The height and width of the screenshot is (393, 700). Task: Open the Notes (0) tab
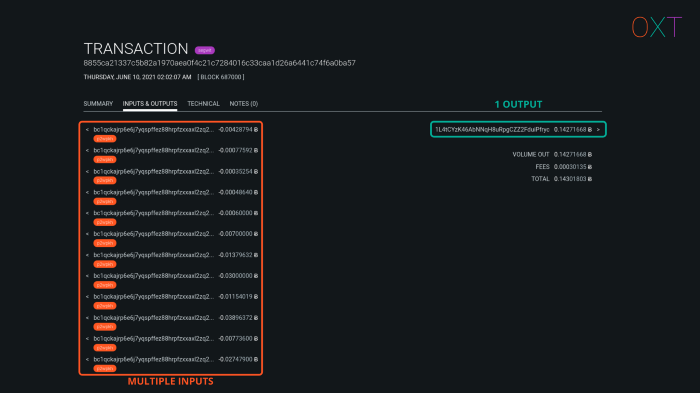tap(244, 104)
